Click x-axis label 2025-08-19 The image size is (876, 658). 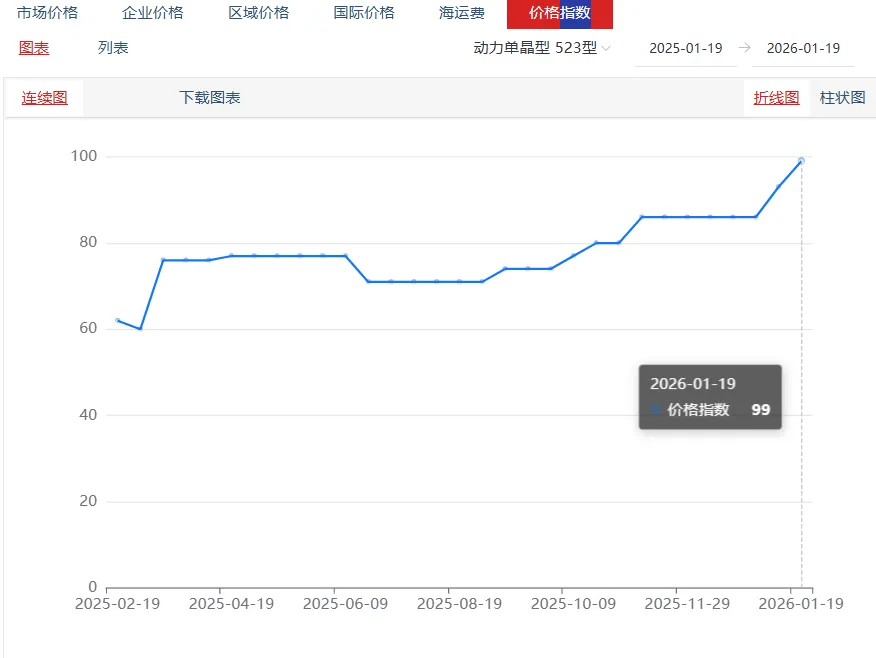[459, 604]
